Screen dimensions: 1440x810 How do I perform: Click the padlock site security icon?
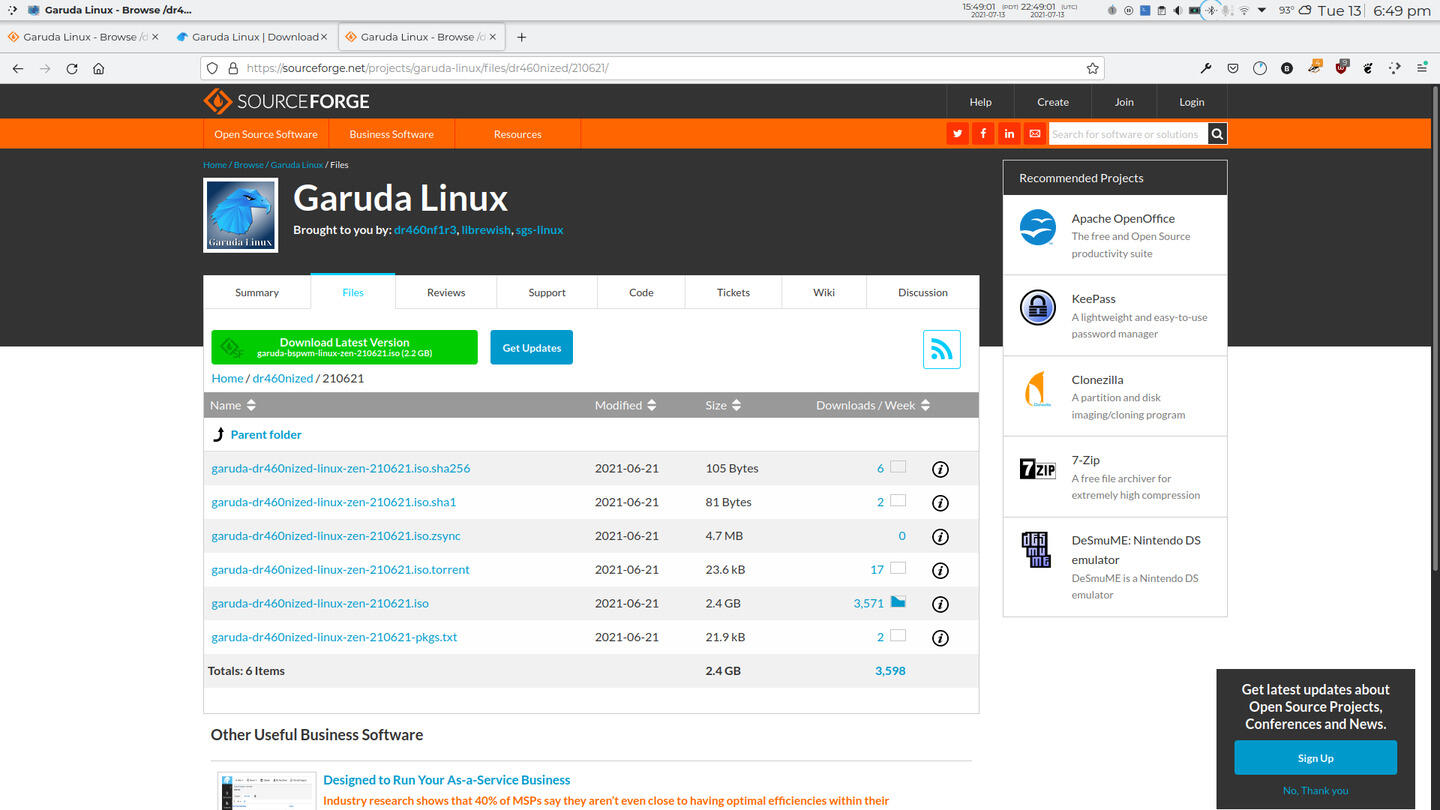(233, 69)
